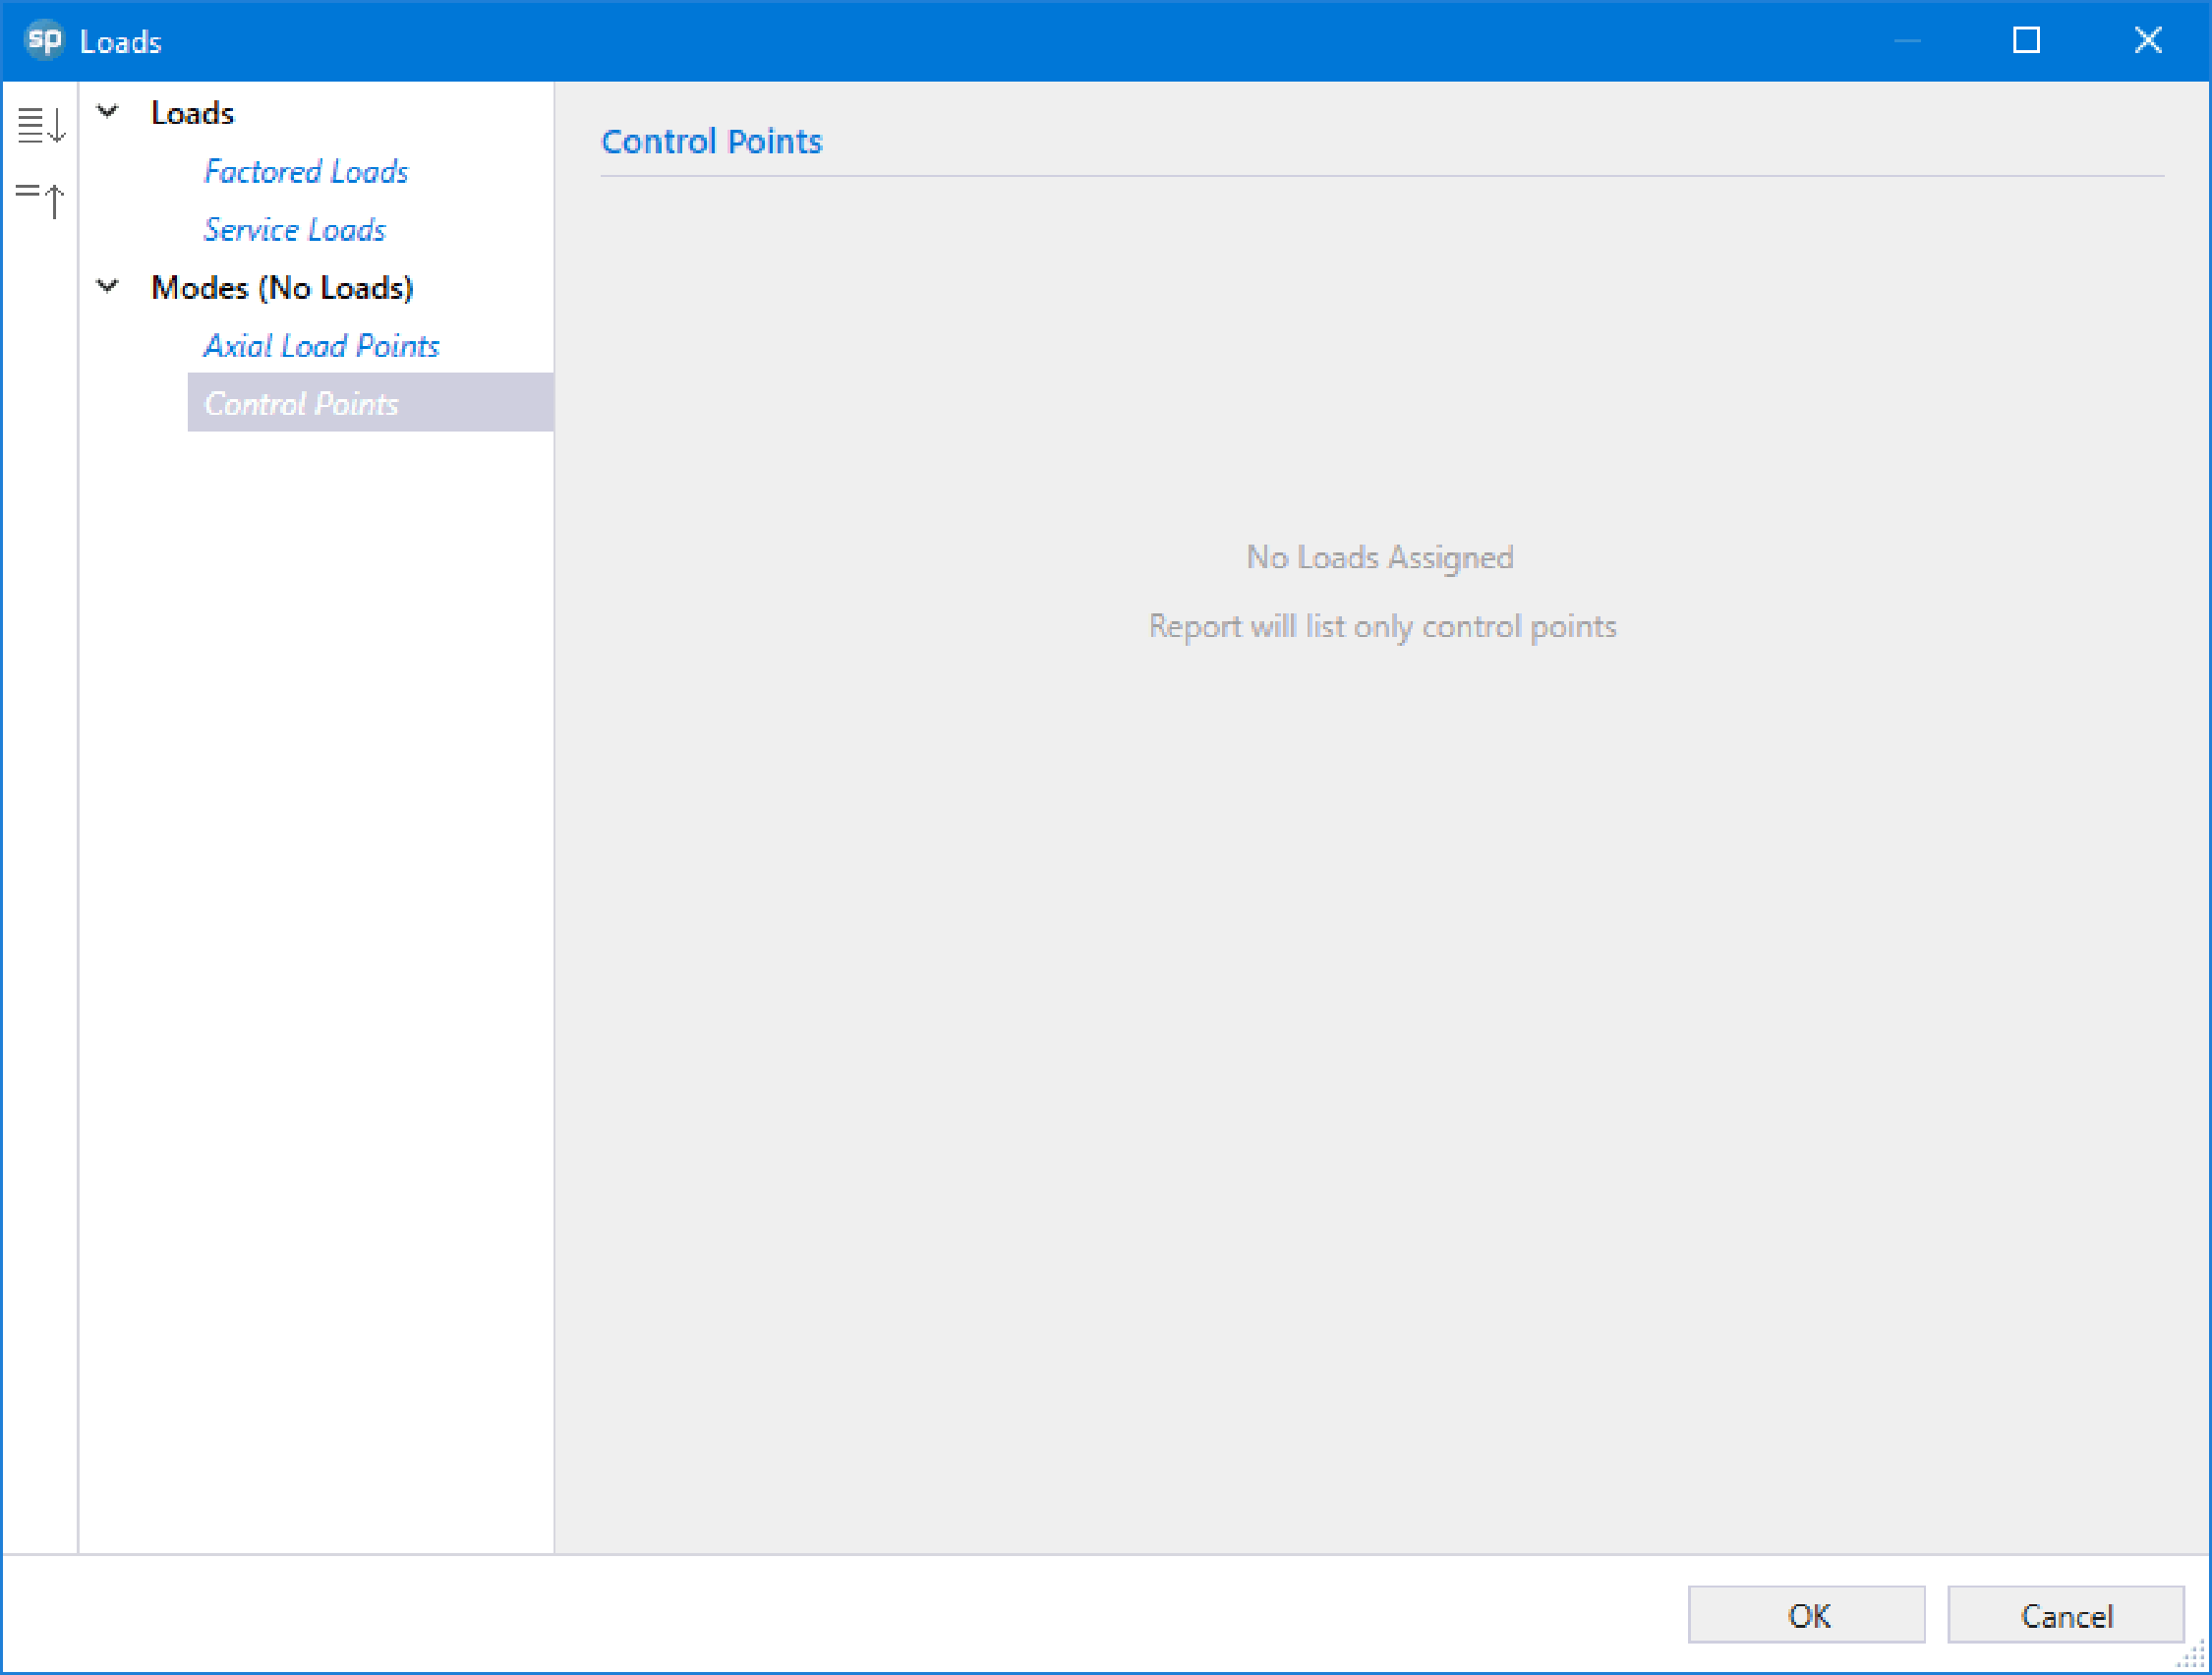Select Control Points in the tree
This screenshot has height=1675, width=2212.
(370, 403)
